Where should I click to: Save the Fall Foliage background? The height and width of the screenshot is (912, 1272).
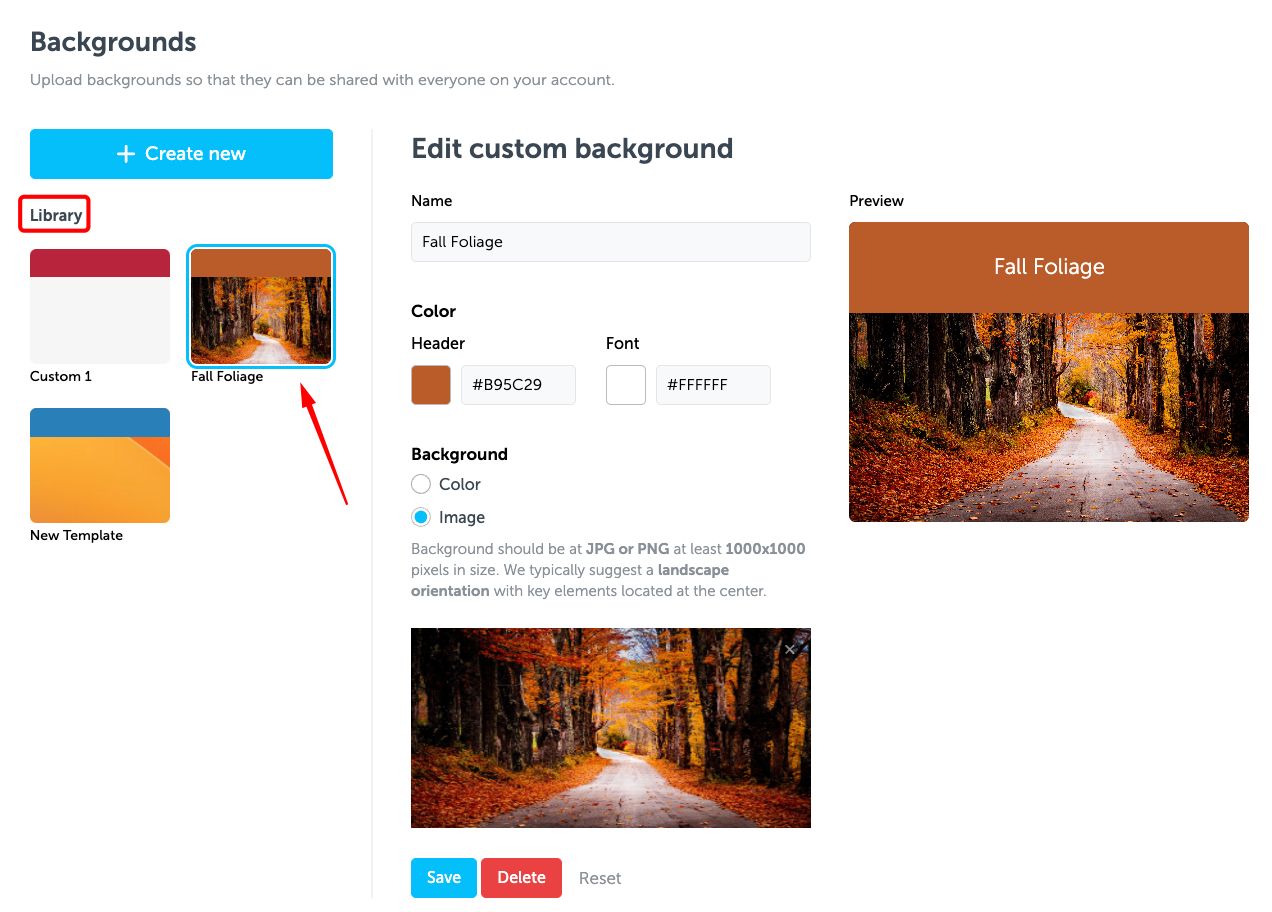click(443, 877)
